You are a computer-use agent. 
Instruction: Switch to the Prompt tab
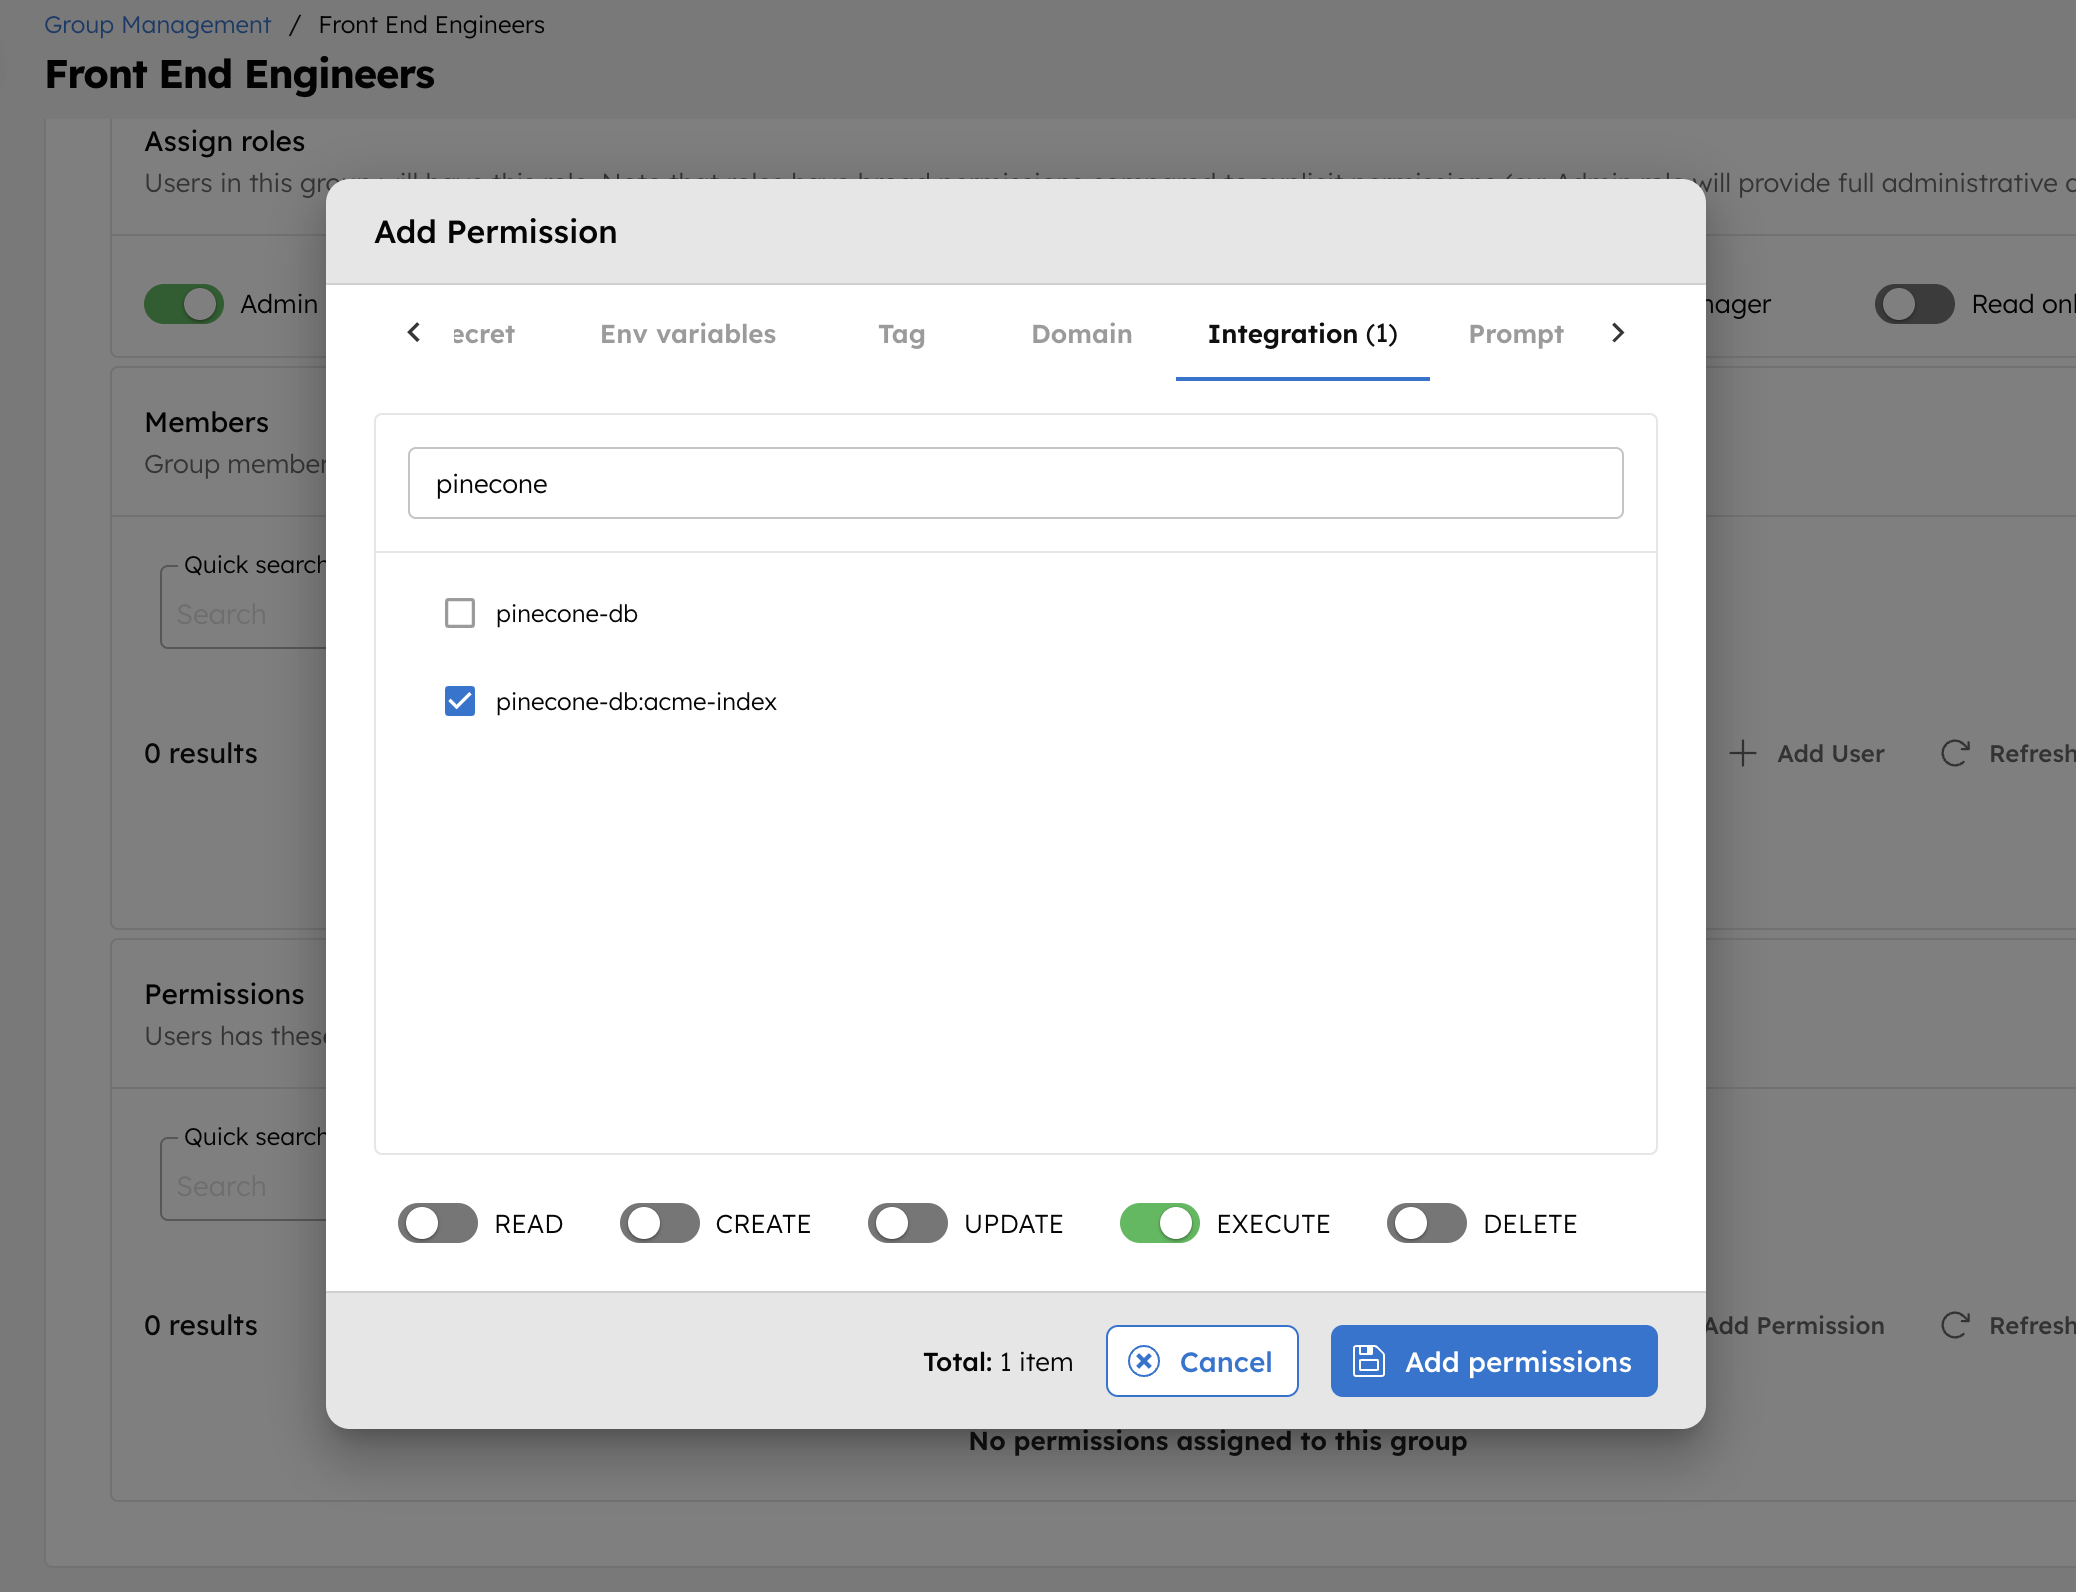pos(1514,333)
